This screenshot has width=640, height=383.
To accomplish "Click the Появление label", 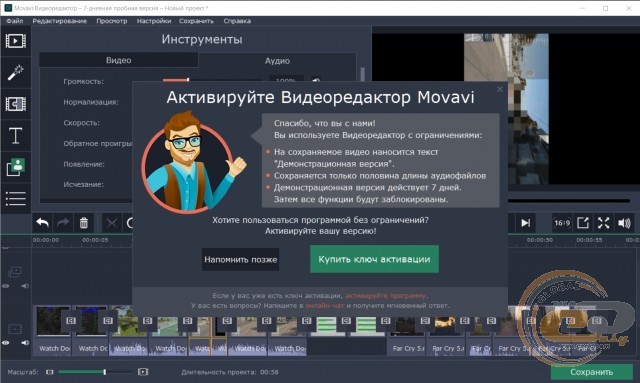I will [x=84, y=164].
